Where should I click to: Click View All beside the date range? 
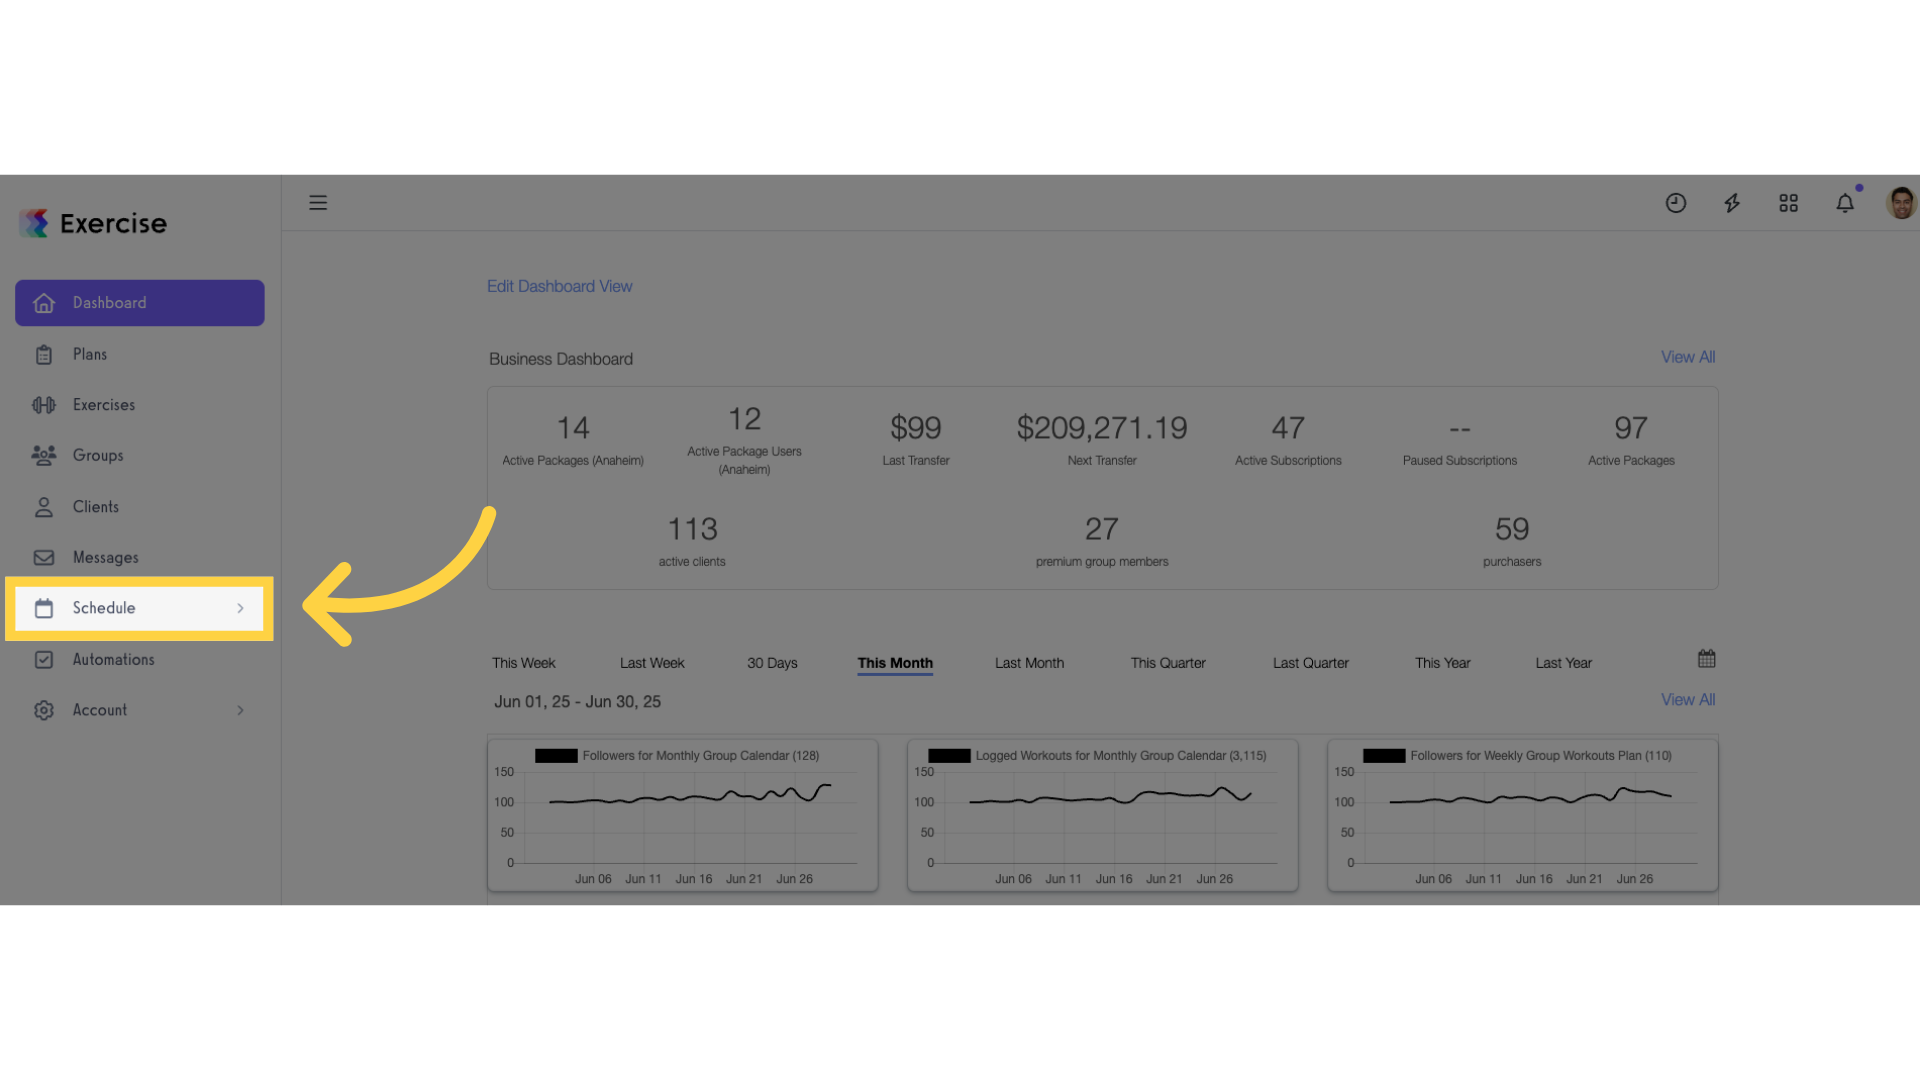[1688, 700]
